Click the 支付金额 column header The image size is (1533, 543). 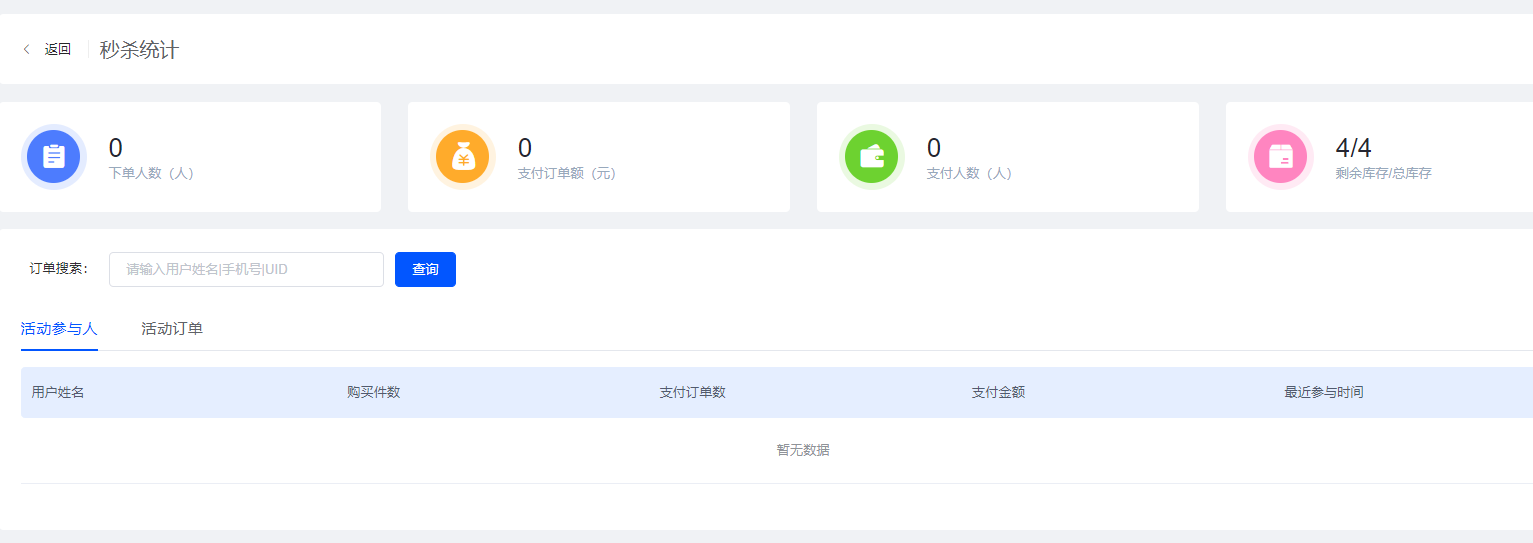[x=998, y=392]
